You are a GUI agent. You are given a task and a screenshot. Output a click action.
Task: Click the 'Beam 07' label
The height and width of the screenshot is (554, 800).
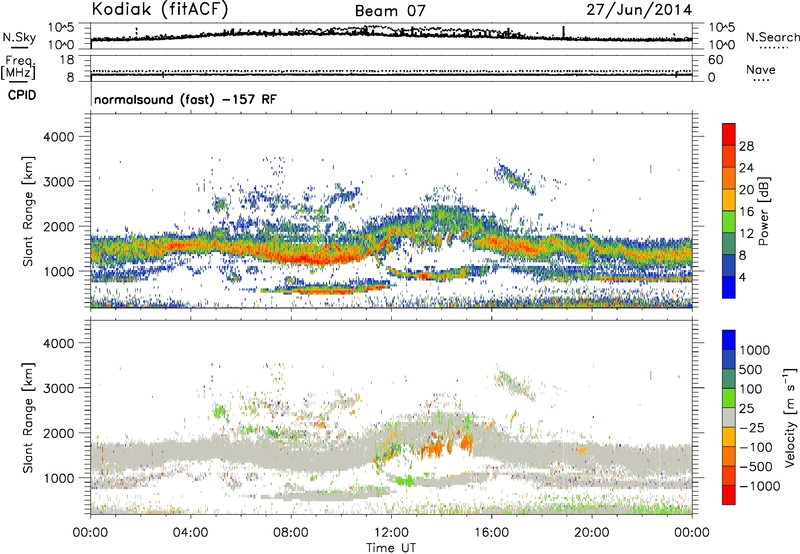coord(389,11)
